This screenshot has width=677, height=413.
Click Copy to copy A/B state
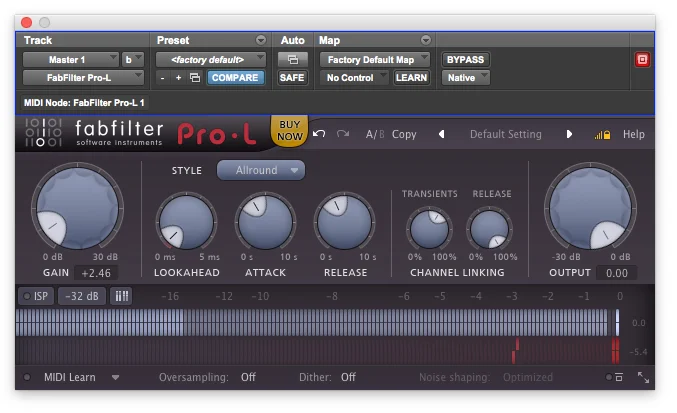click(404, 134)
